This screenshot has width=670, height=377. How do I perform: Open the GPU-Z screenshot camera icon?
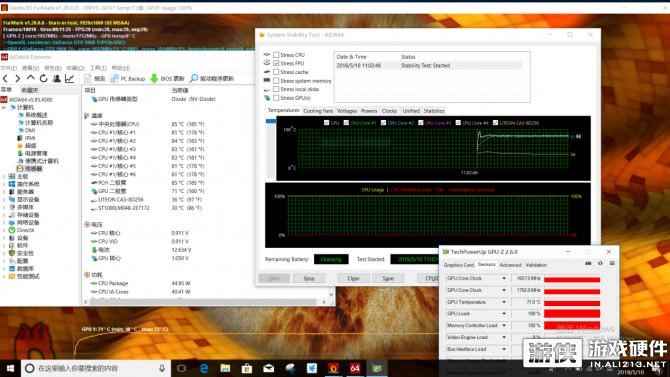click(588, 263)
